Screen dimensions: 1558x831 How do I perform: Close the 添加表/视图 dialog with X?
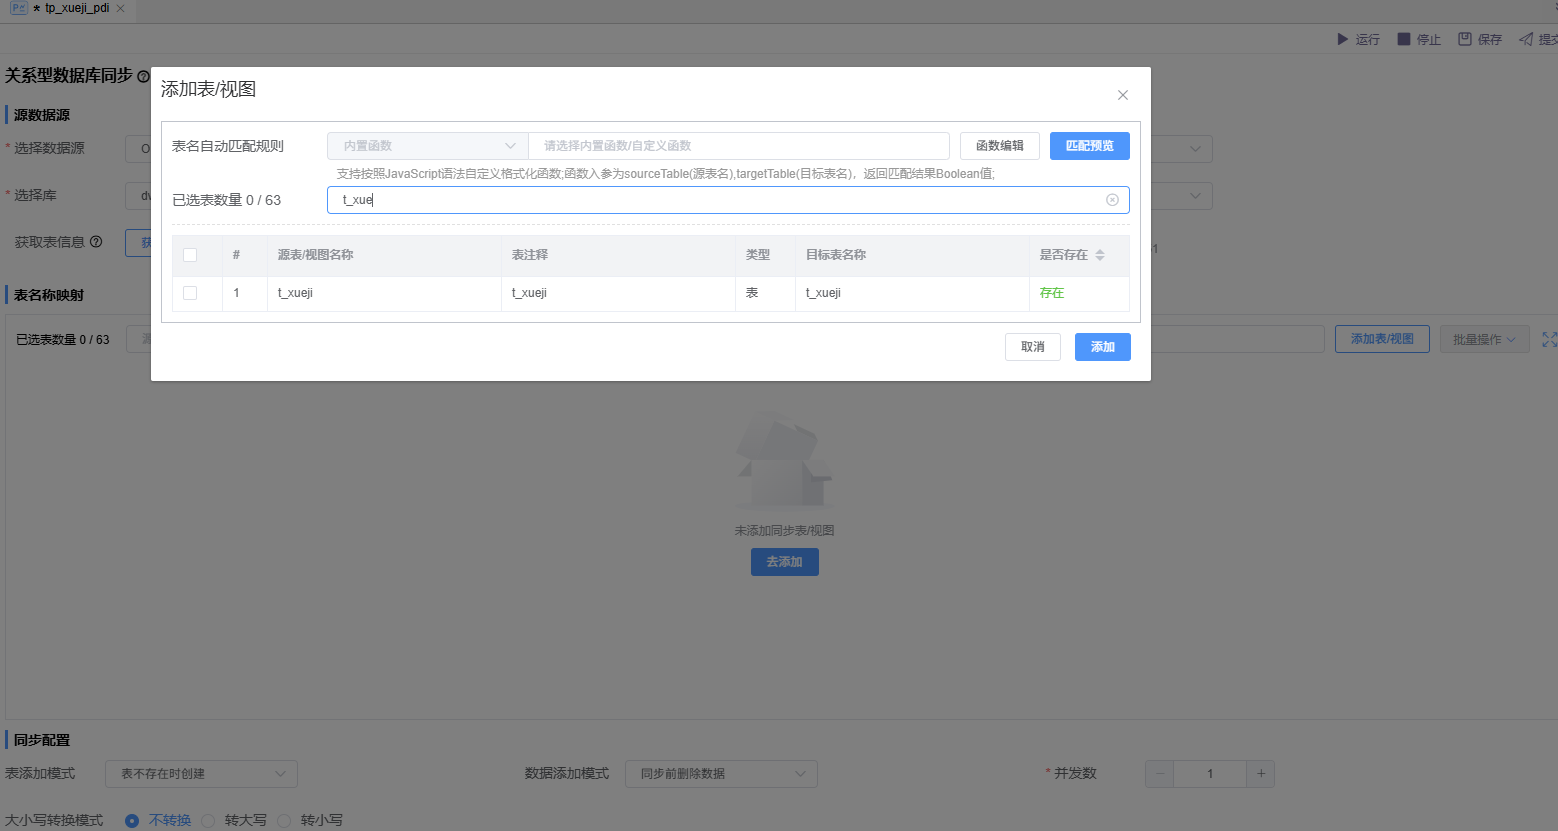[x=1123, y=95]
